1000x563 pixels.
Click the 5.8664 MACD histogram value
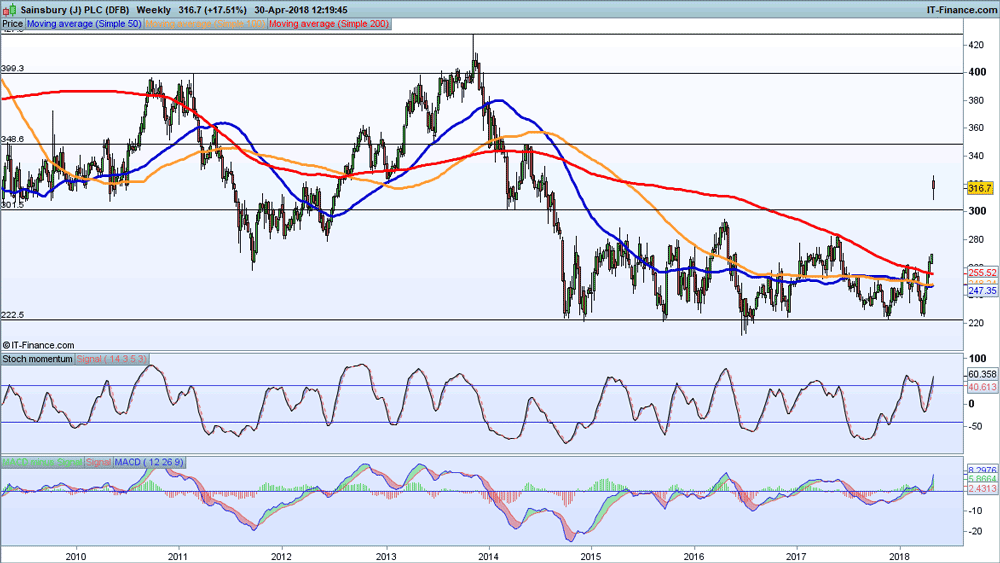pyautogui.click(x=982, y=478)
